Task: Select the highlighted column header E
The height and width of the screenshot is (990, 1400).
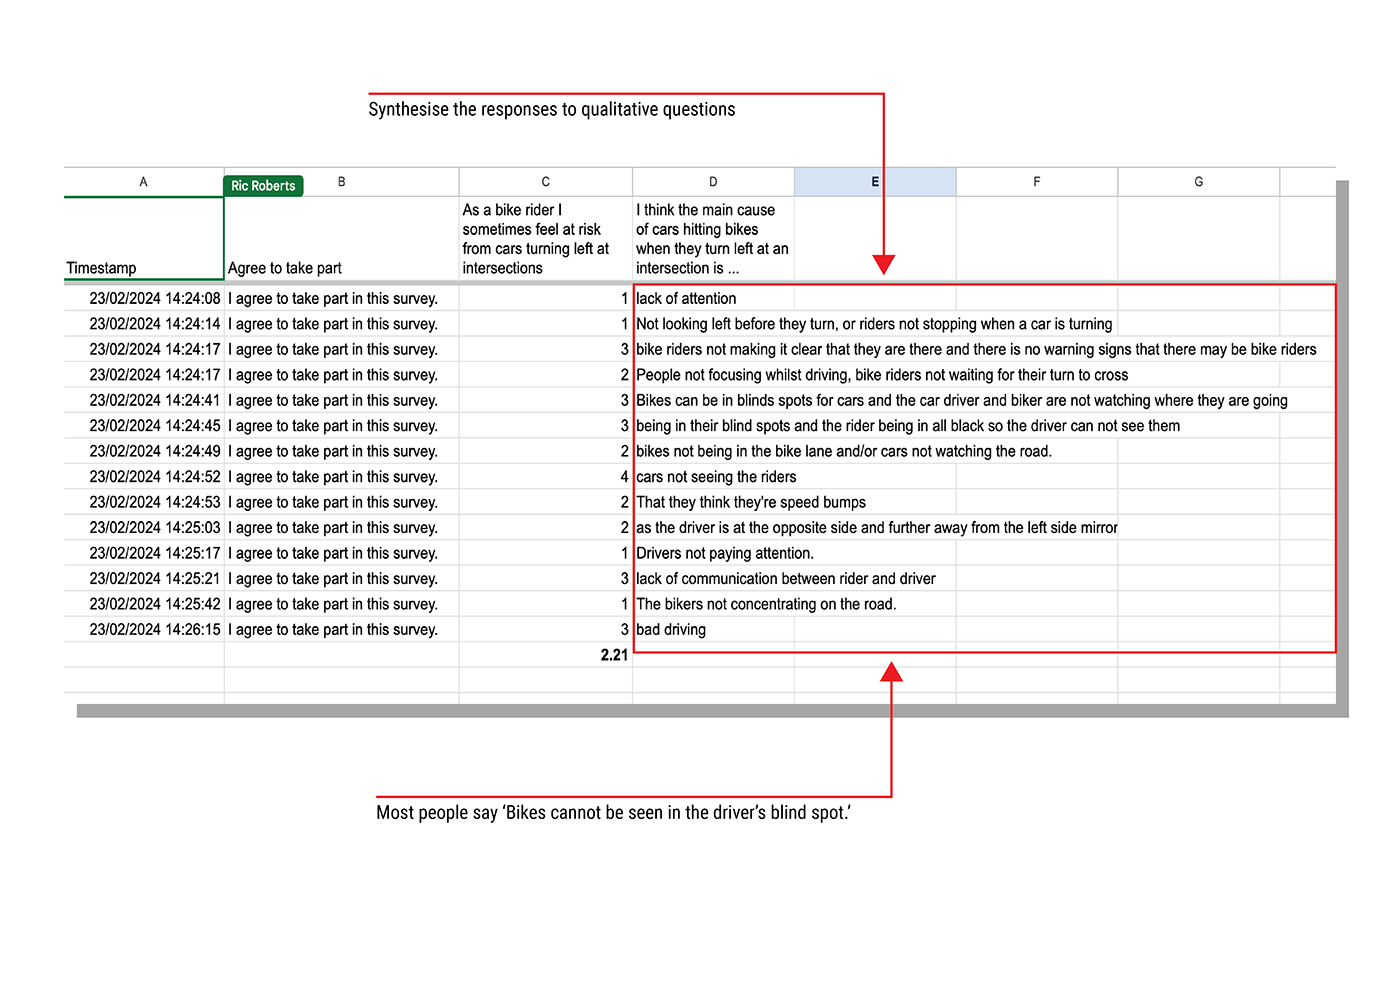Action: [874, 181]
